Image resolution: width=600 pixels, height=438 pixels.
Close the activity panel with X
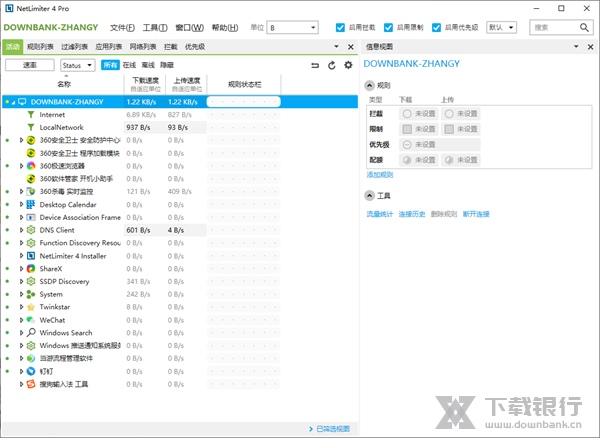(351, 47)
